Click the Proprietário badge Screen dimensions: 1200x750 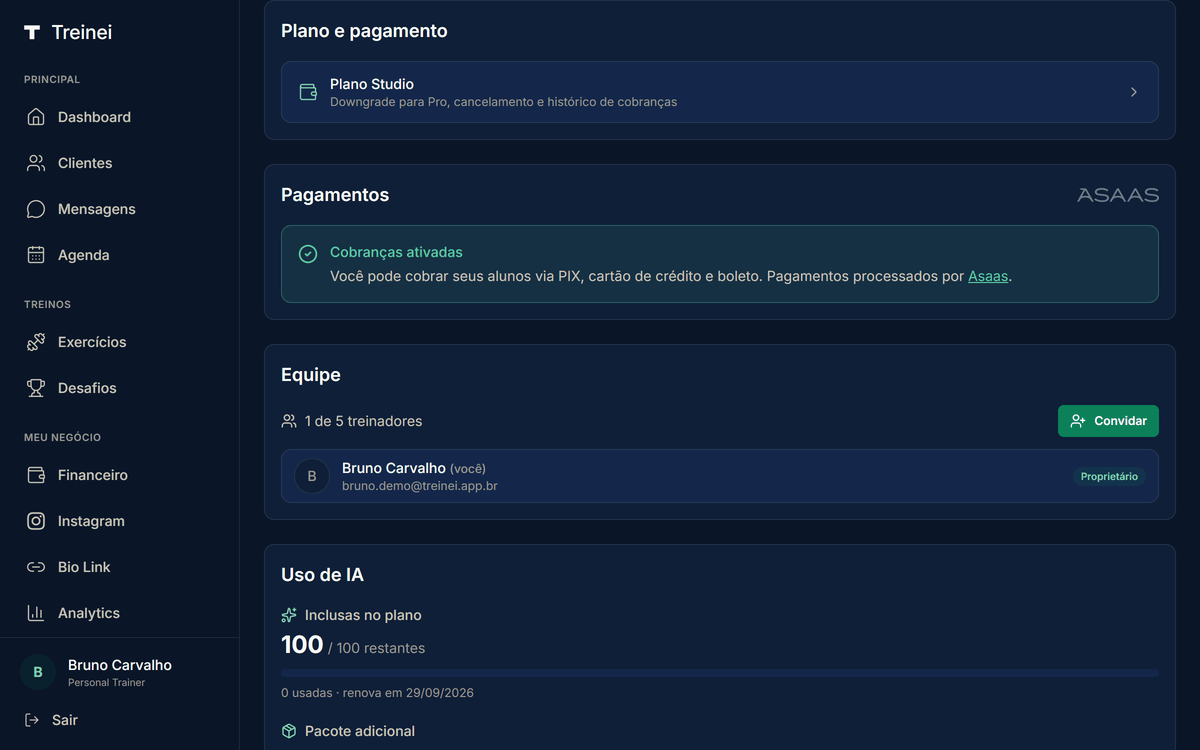(x=1109, y=476)
